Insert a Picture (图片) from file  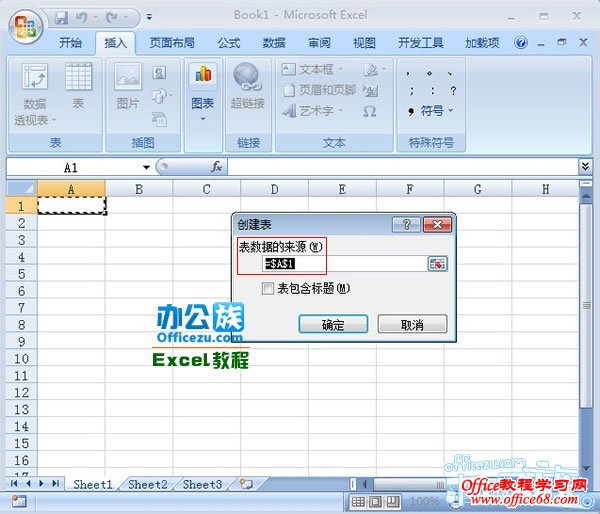[x=128, y=86]
